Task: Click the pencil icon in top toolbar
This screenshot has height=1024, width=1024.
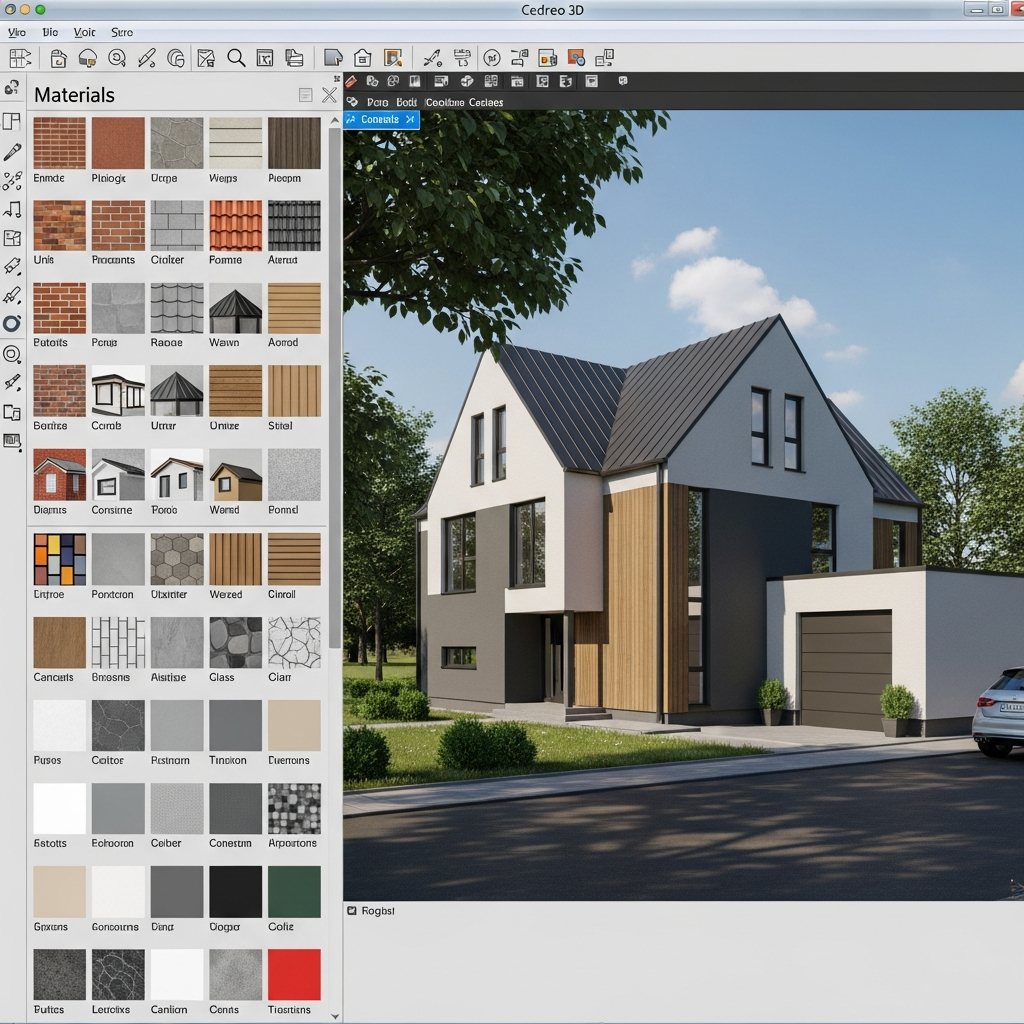Action: click(x=146, y=58)
